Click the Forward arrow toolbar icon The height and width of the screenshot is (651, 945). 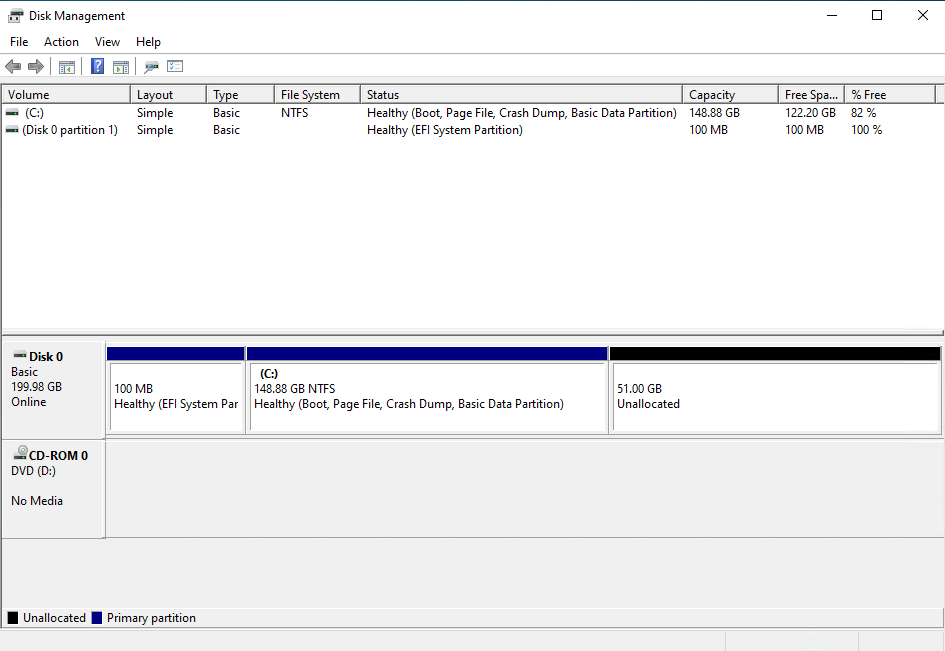tap(36, 67)
